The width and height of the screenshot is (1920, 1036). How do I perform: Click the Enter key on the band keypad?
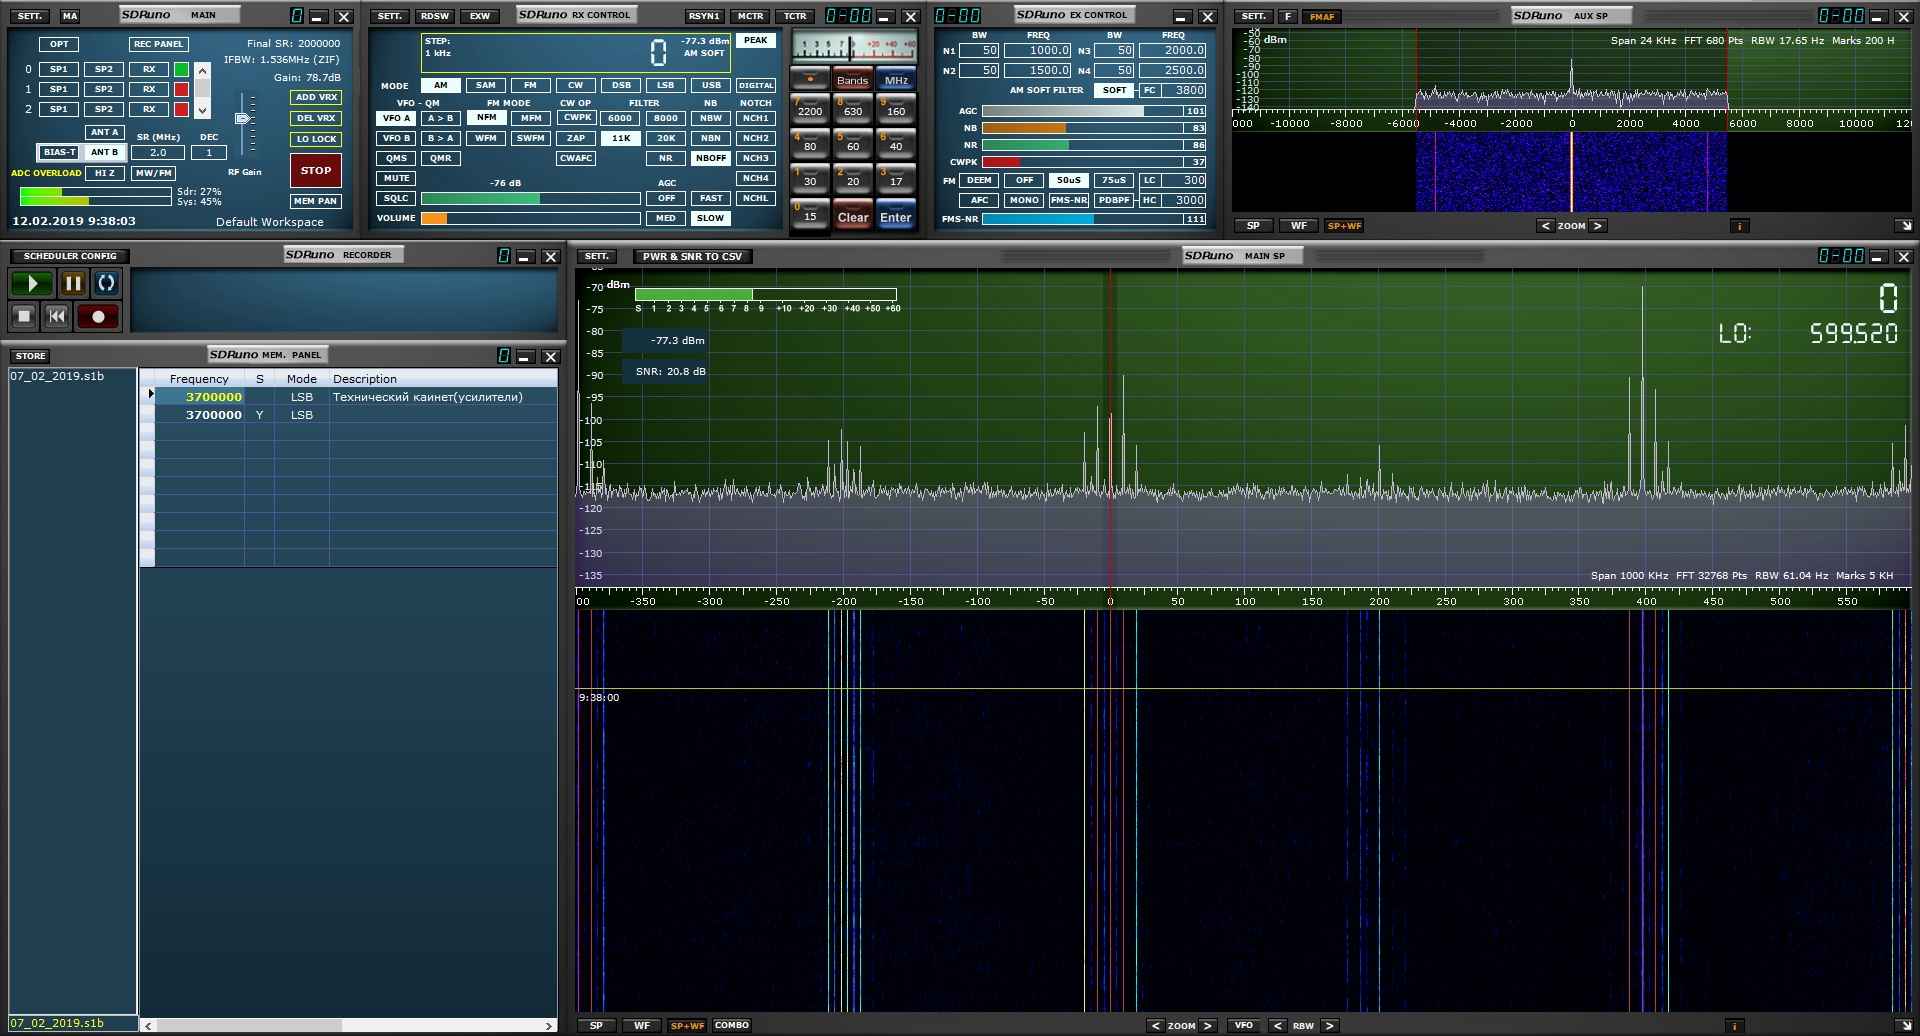pyautogui.click(x=896, y=216)
